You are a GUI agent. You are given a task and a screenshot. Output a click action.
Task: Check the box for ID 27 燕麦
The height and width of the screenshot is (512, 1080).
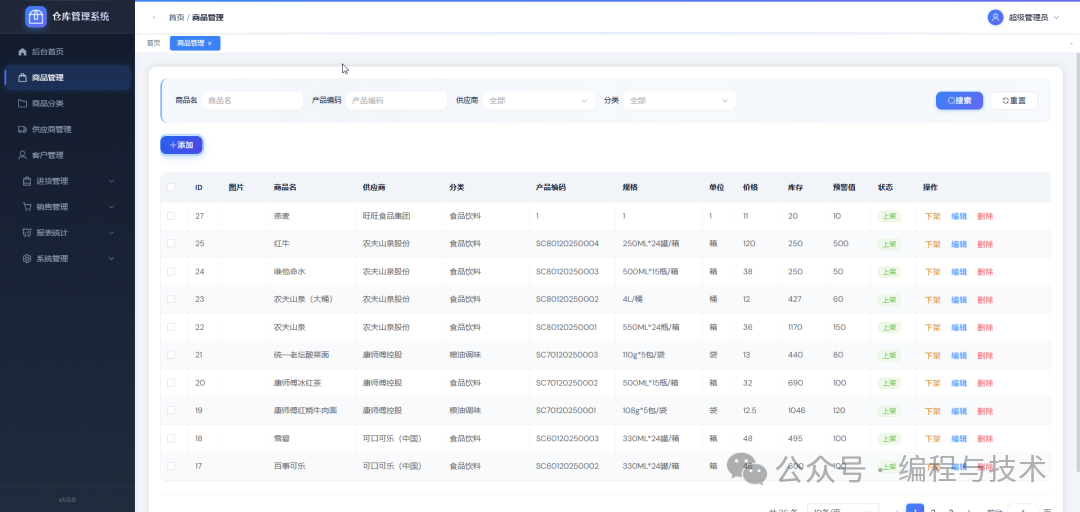[x=171, y=216]
